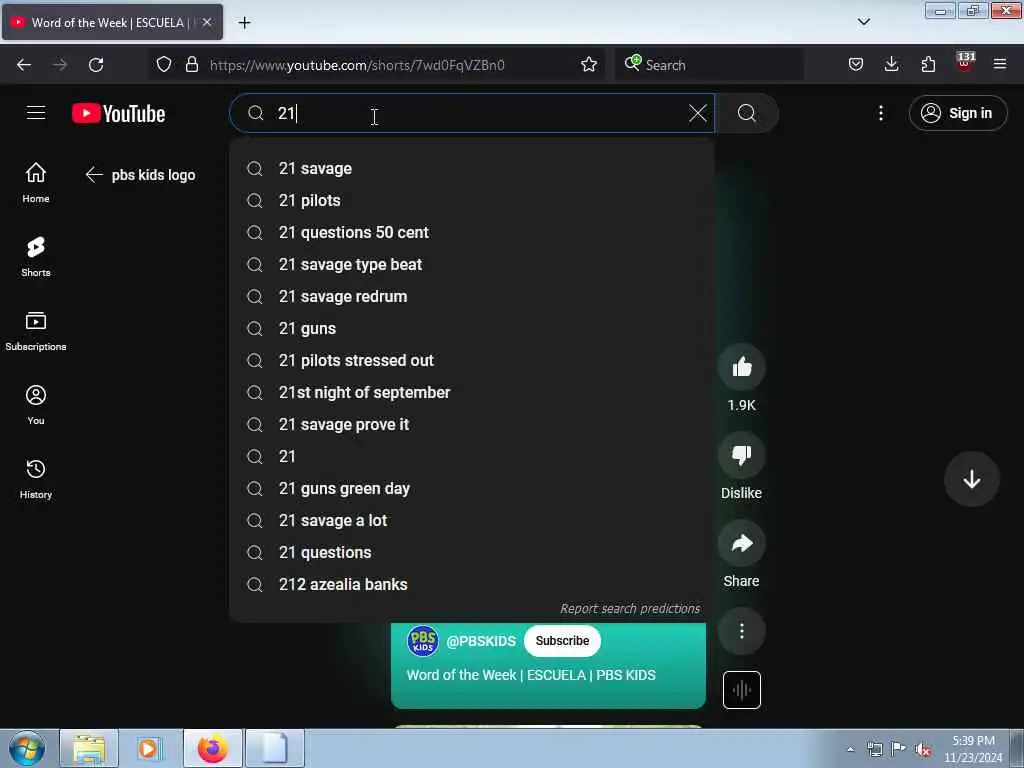Clear the search box with the X
This screenshot has height=768, width=1024.
point(697,113)
